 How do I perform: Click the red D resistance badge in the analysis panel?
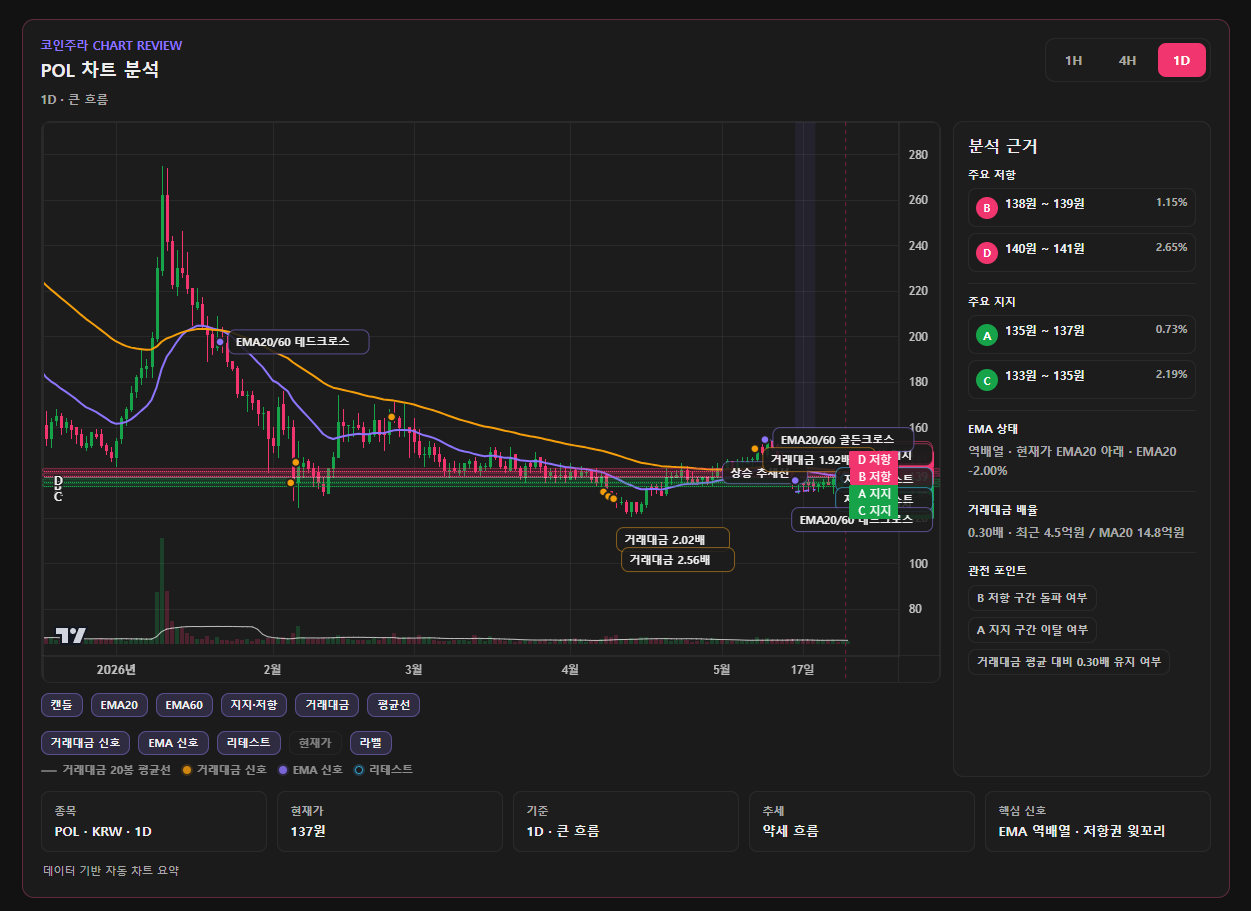pos(987,253)
